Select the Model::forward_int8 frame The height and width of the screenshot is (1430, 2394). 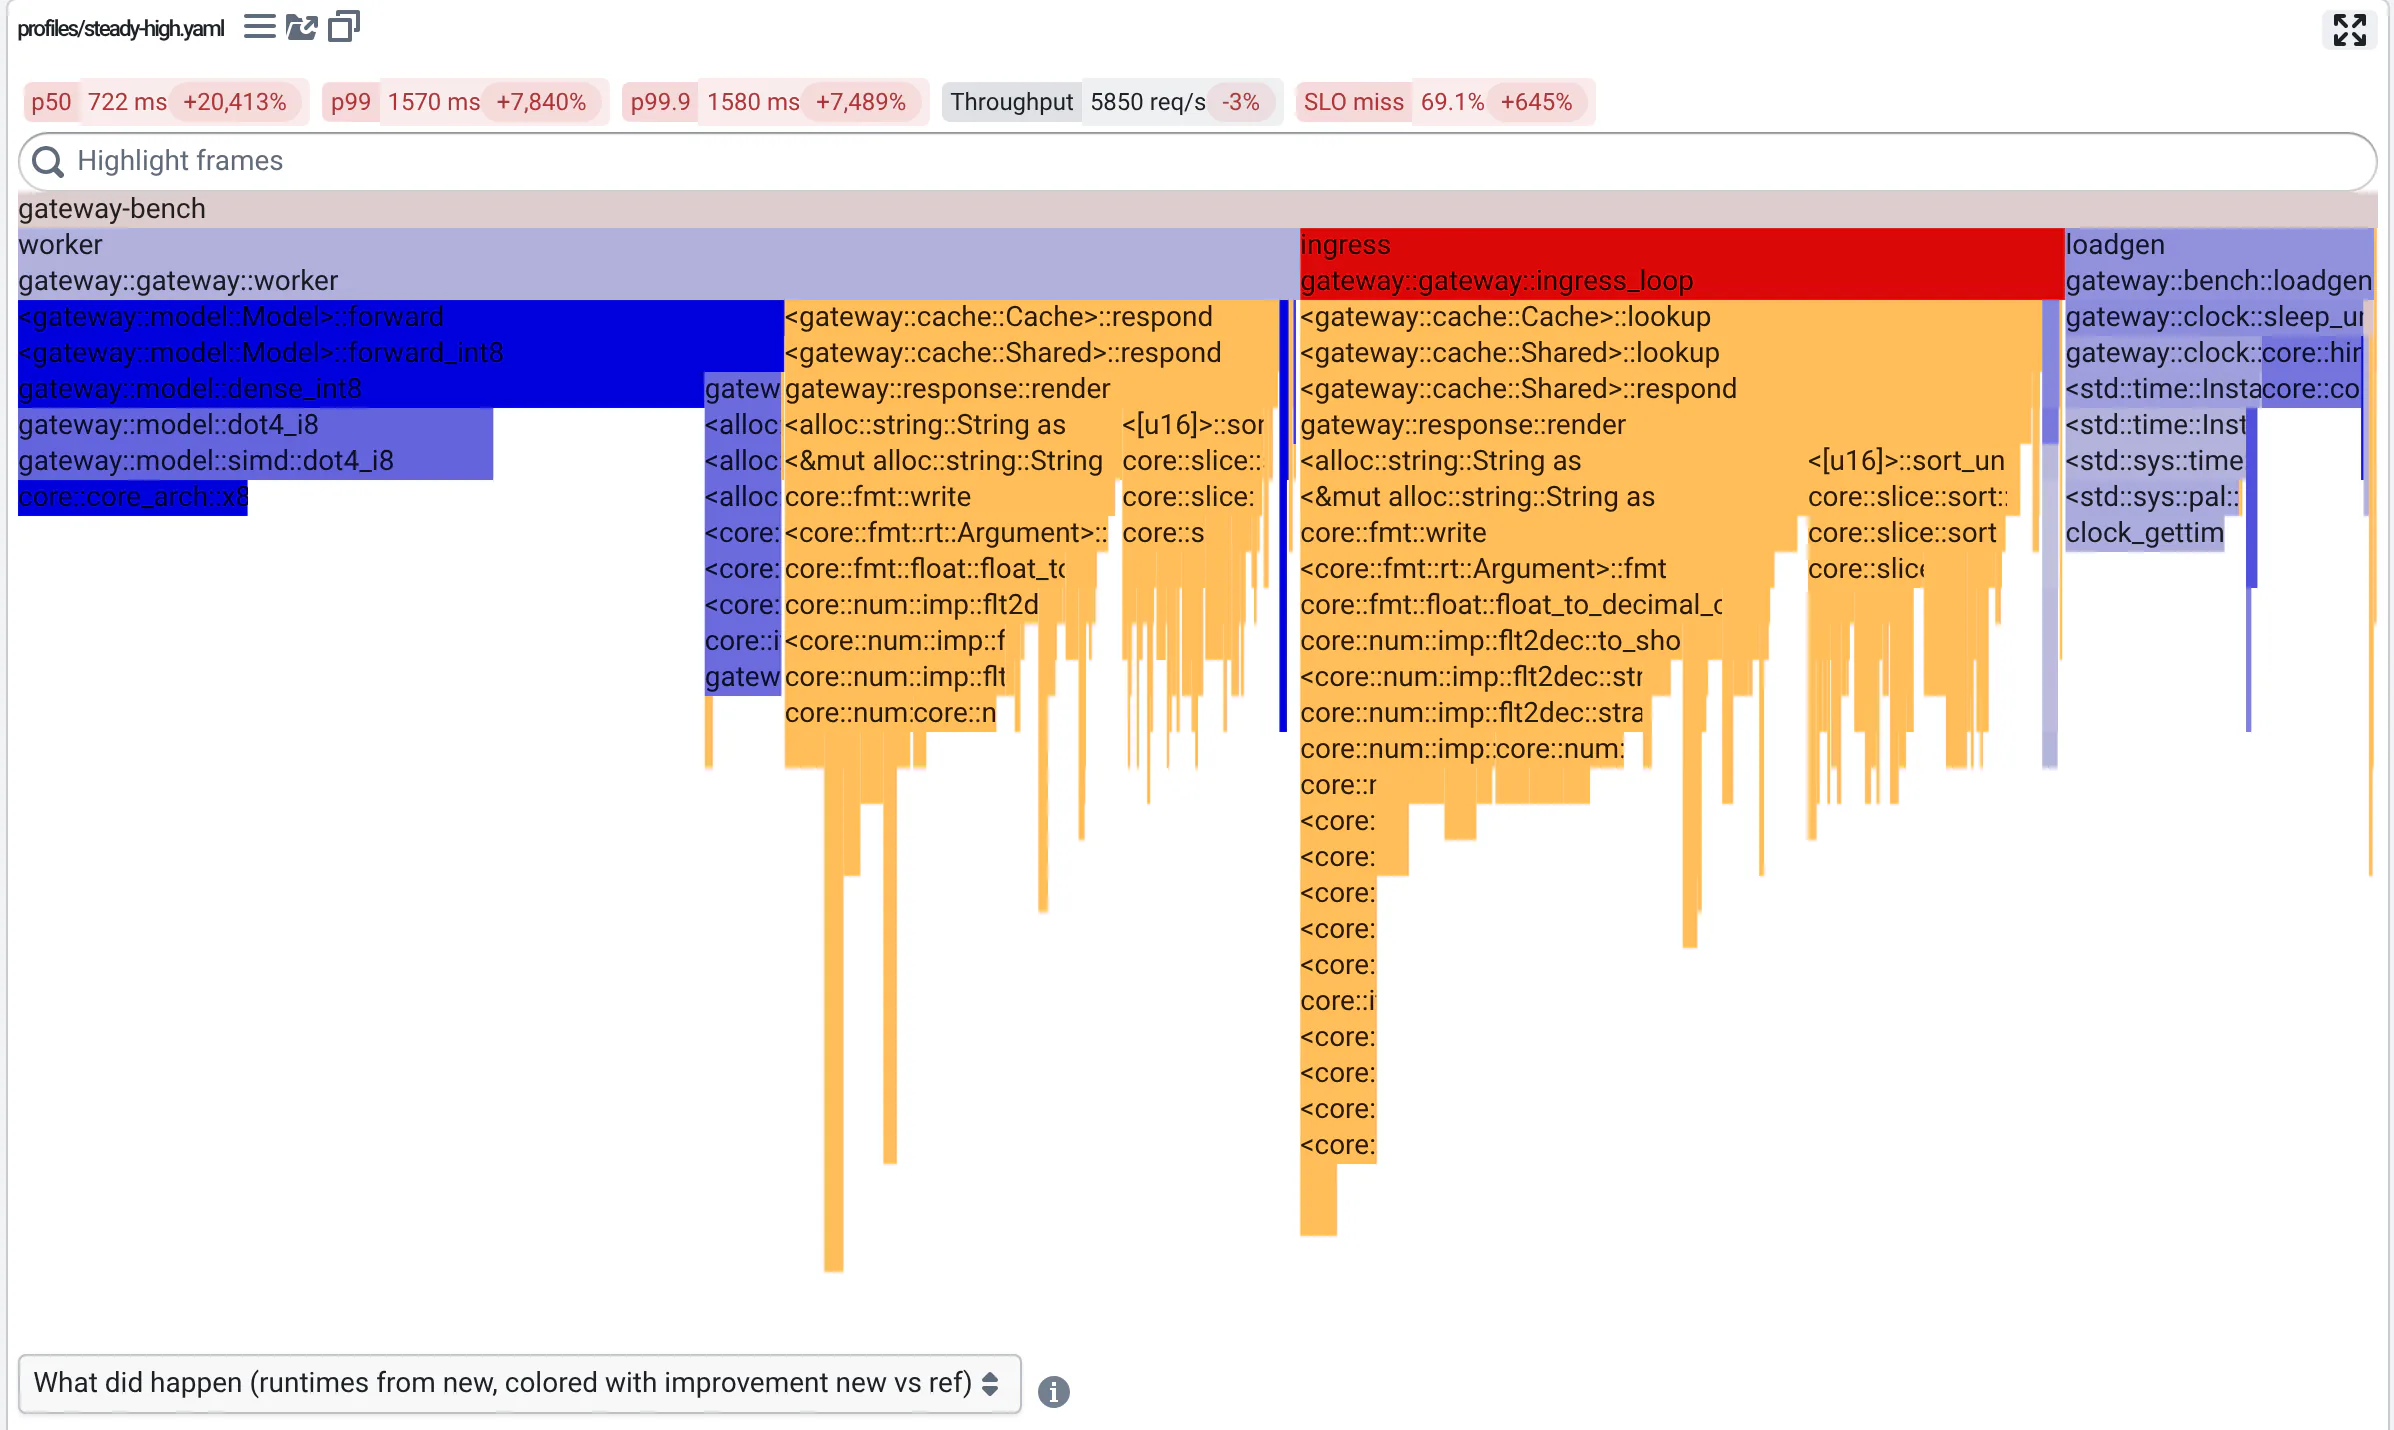tap(400, 353)
